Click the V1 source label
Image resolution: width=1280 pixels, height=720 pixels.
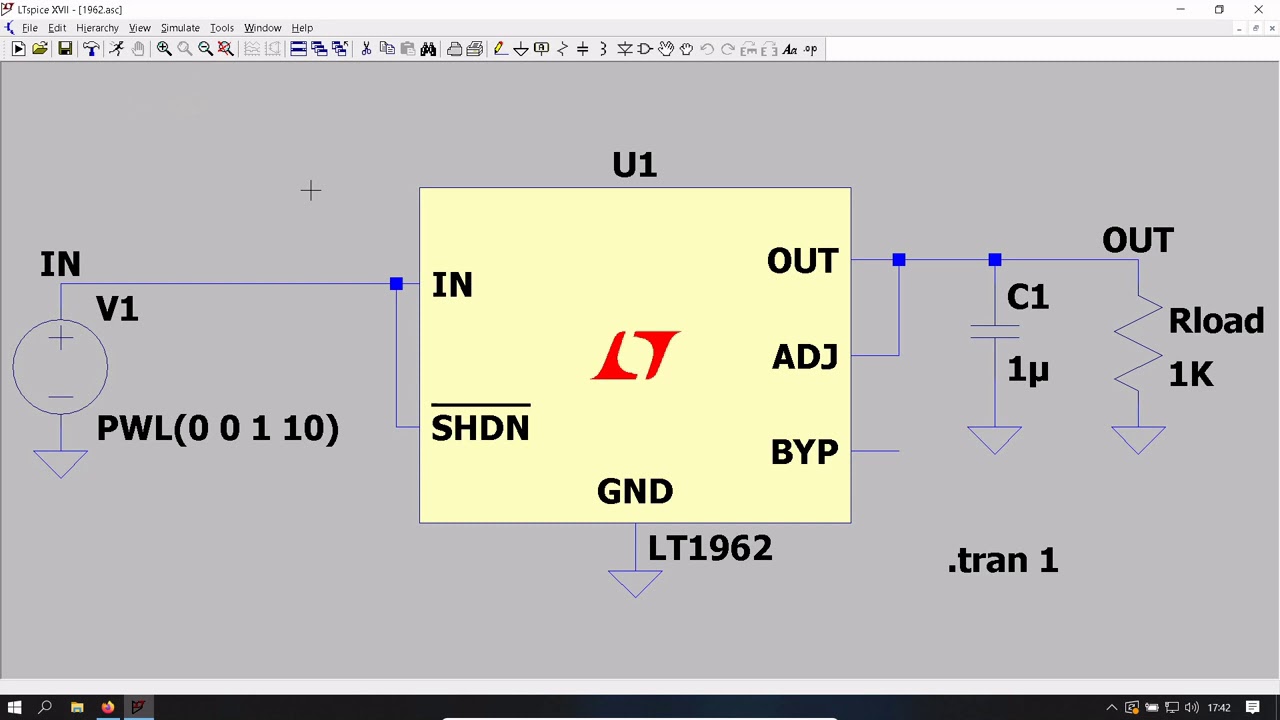click(117, 309)
